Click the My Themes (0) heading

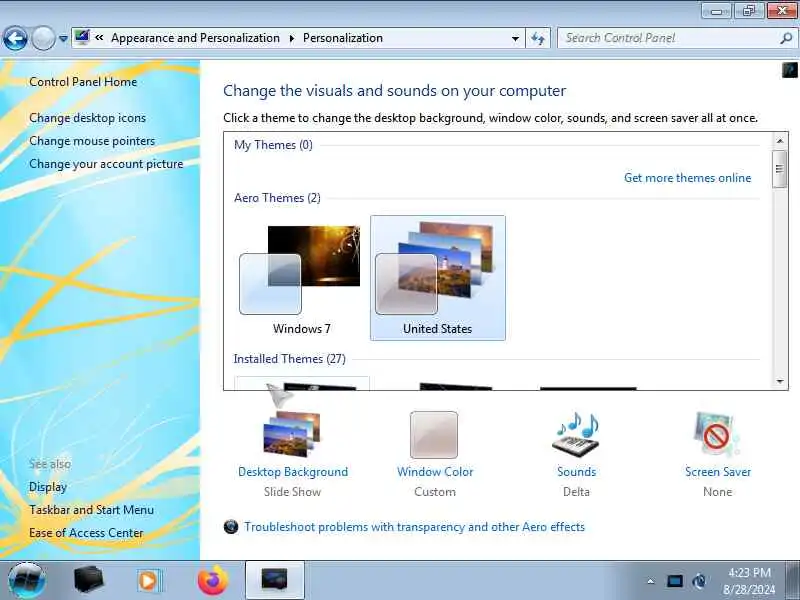pos(273,145)
